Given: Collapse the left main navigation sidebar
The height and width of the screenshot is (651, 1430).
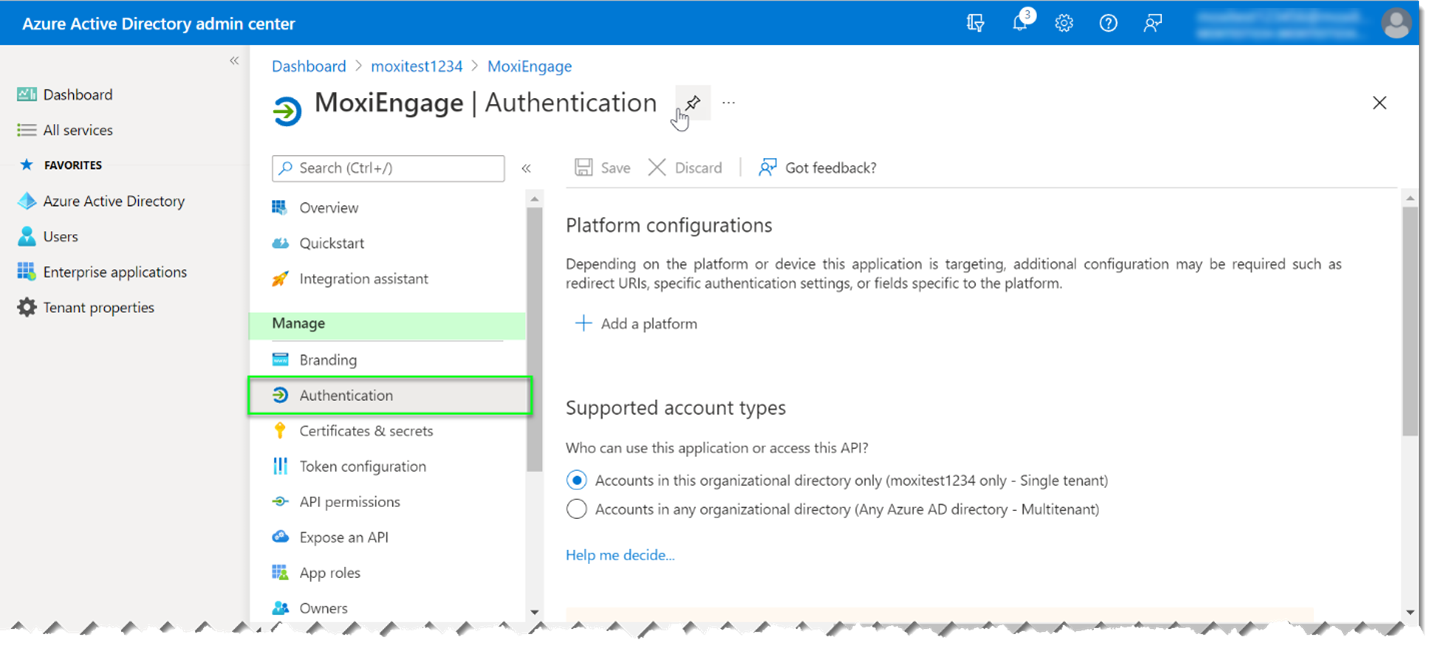Looking at the screenshot, I should click(234, 61).
